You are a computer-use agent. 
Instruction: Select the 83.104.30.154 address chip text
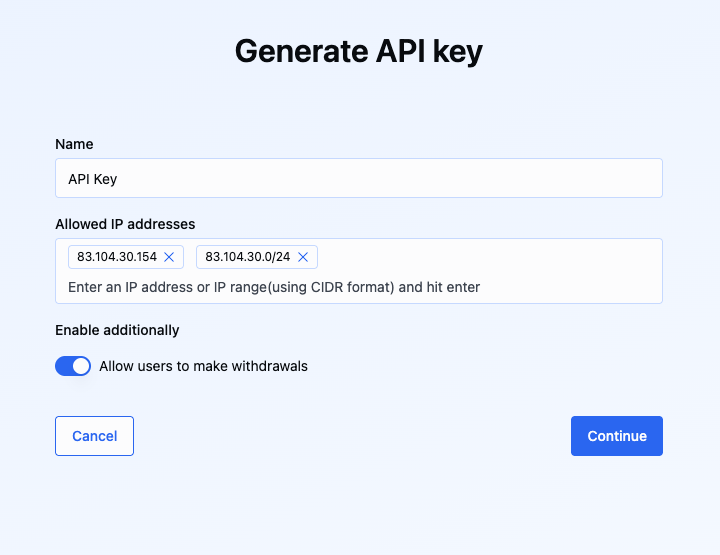tap(117, 257)
